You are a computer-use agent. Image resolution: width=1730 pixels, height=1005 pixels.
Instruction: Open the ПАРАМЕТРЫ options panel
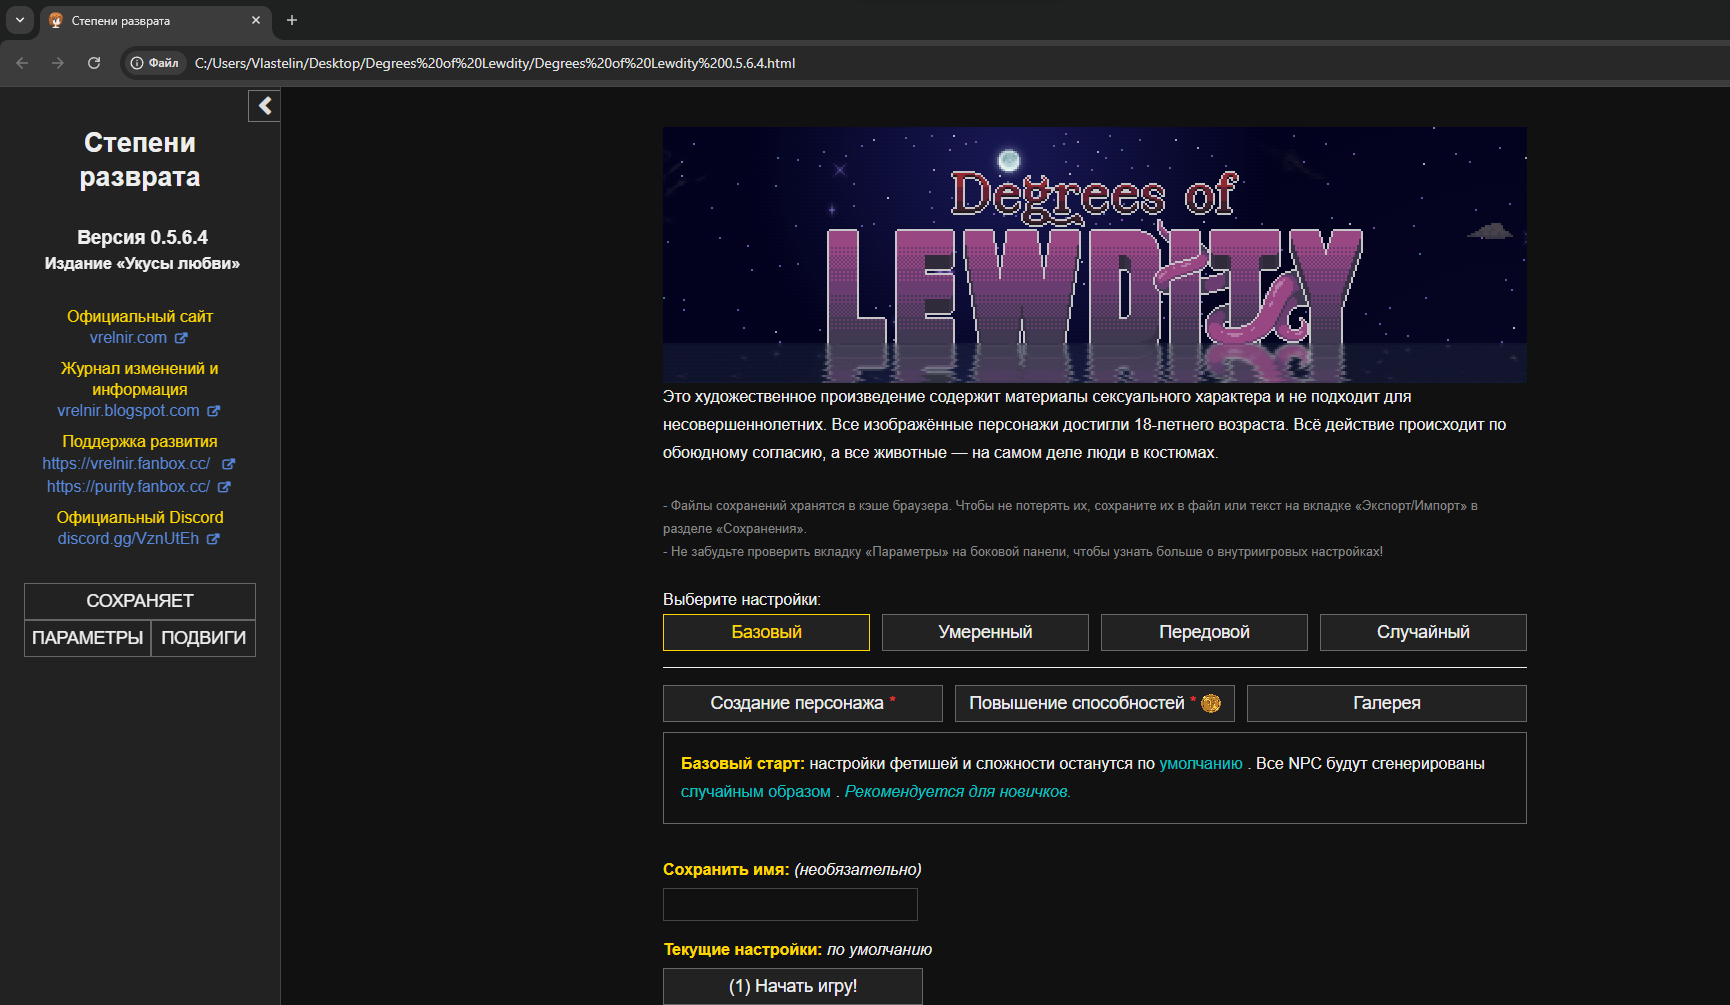point(88,638)
